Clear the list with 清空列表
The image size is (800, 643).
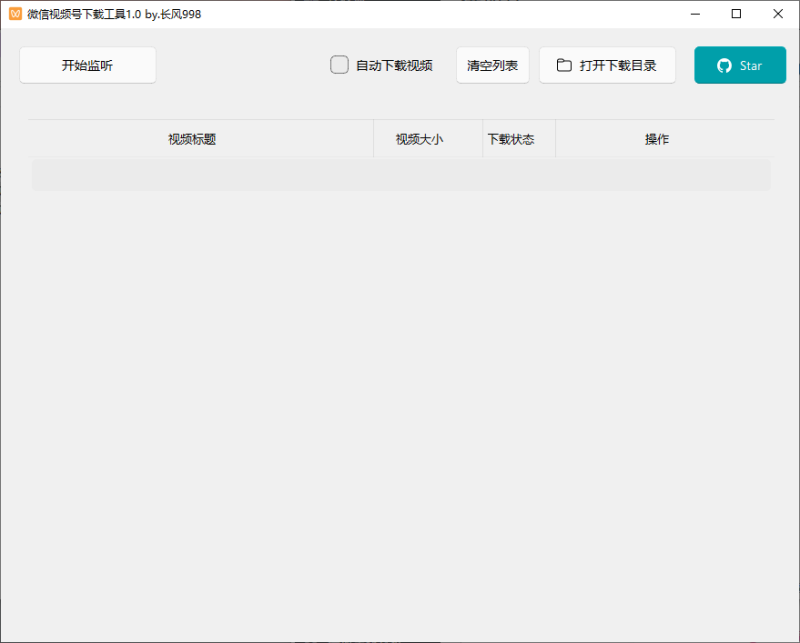pyautogui.click(x=492, y=66)
